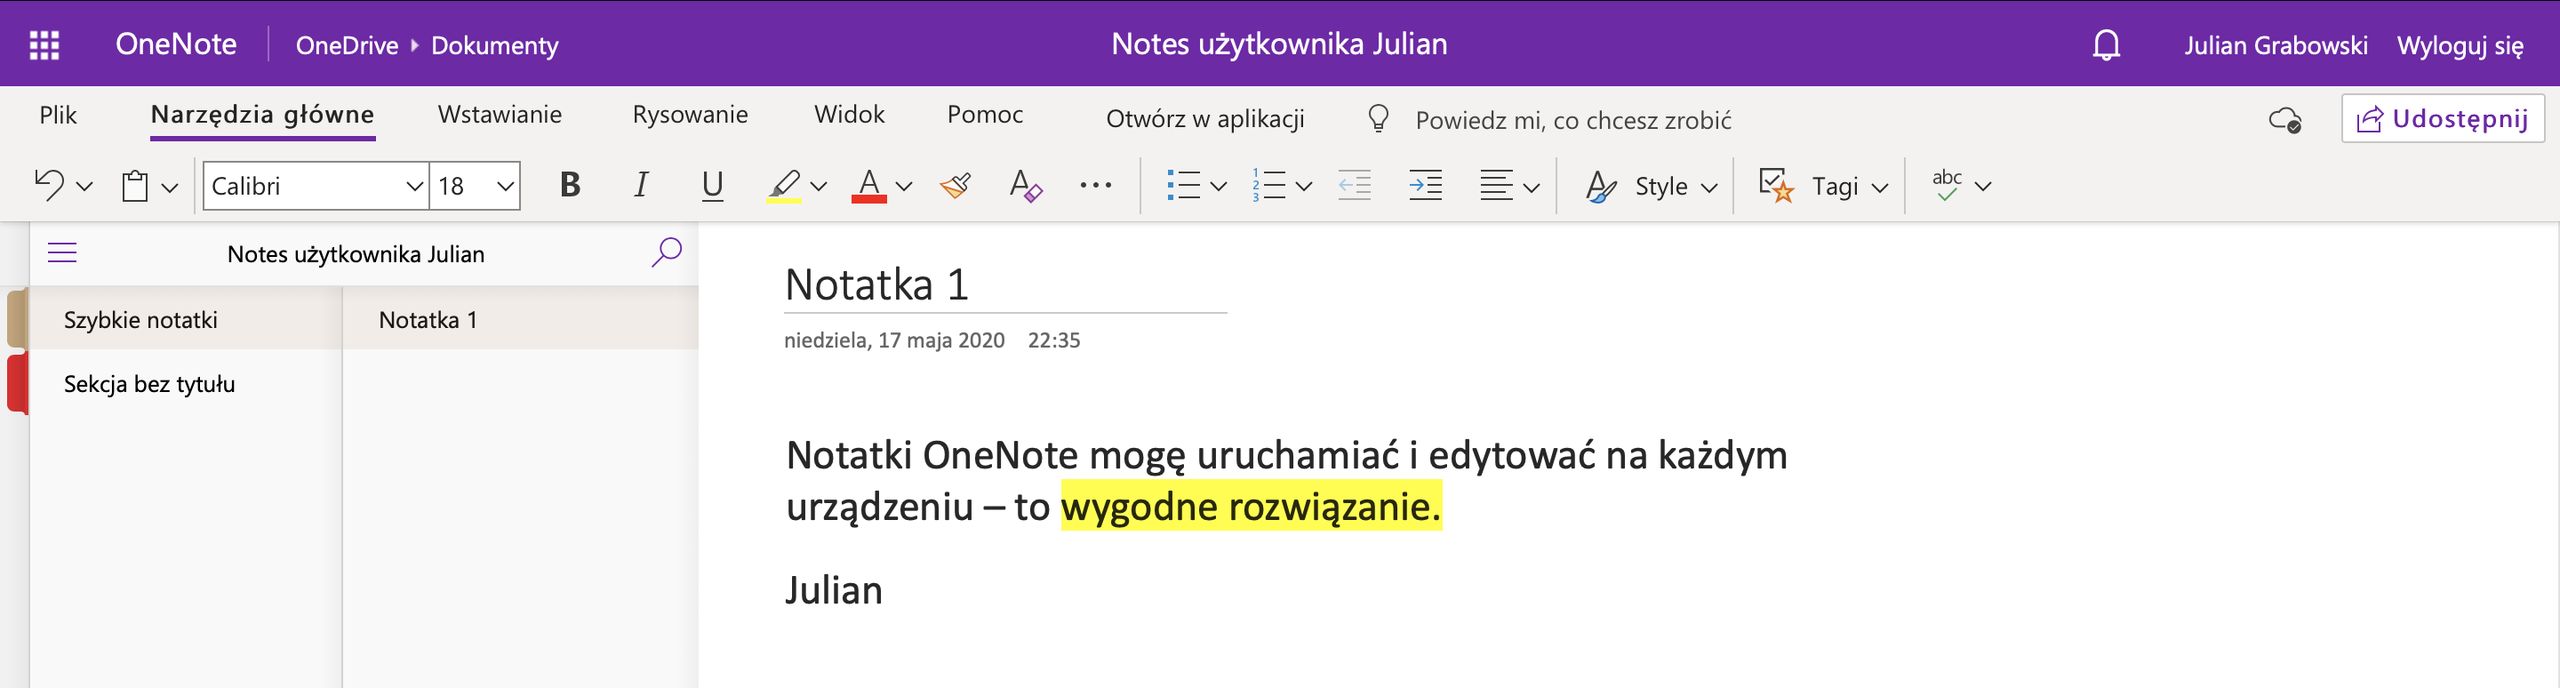
Task: Click the Udostępnij share button
Action: pyautogui.click(x=2443, y=119)
